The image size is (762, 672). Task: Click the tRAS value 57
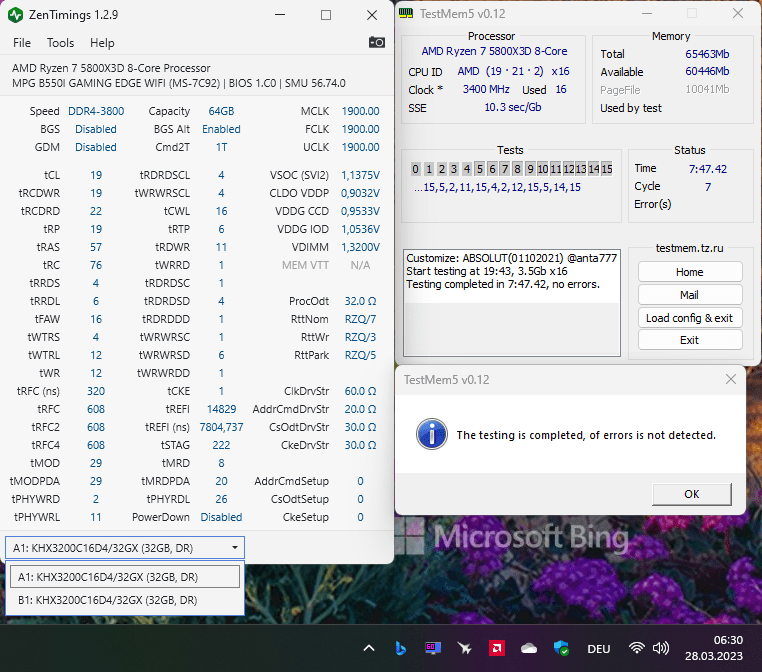pyautogui.click(x=96, y=247)
